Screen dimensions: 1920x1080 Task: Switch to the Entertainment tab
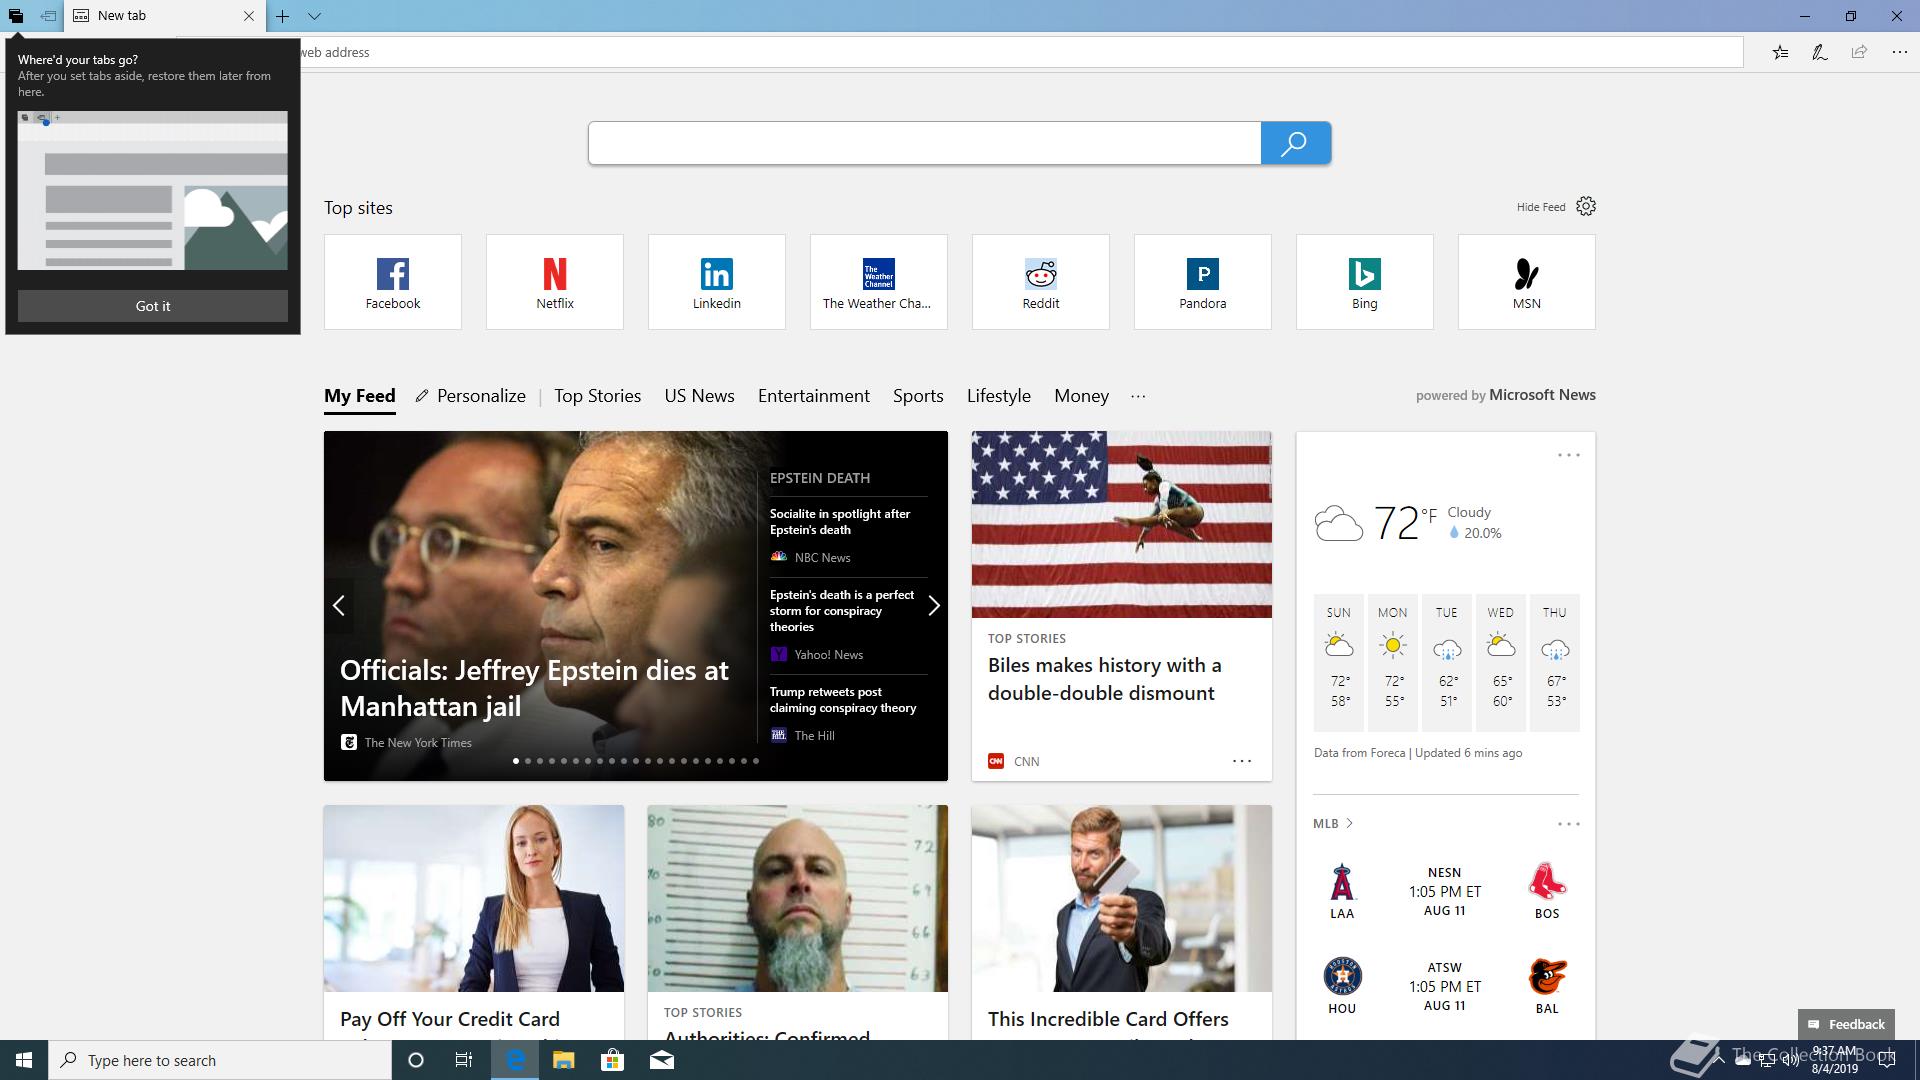point(814,396)
